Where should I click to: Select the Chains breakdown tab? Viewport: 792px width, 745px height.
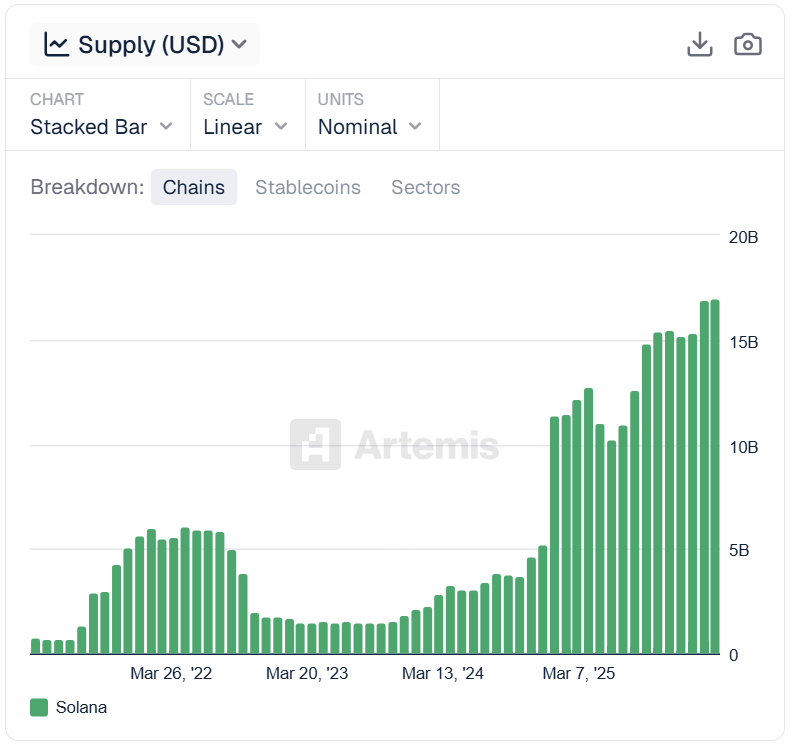tap(194, 187)
